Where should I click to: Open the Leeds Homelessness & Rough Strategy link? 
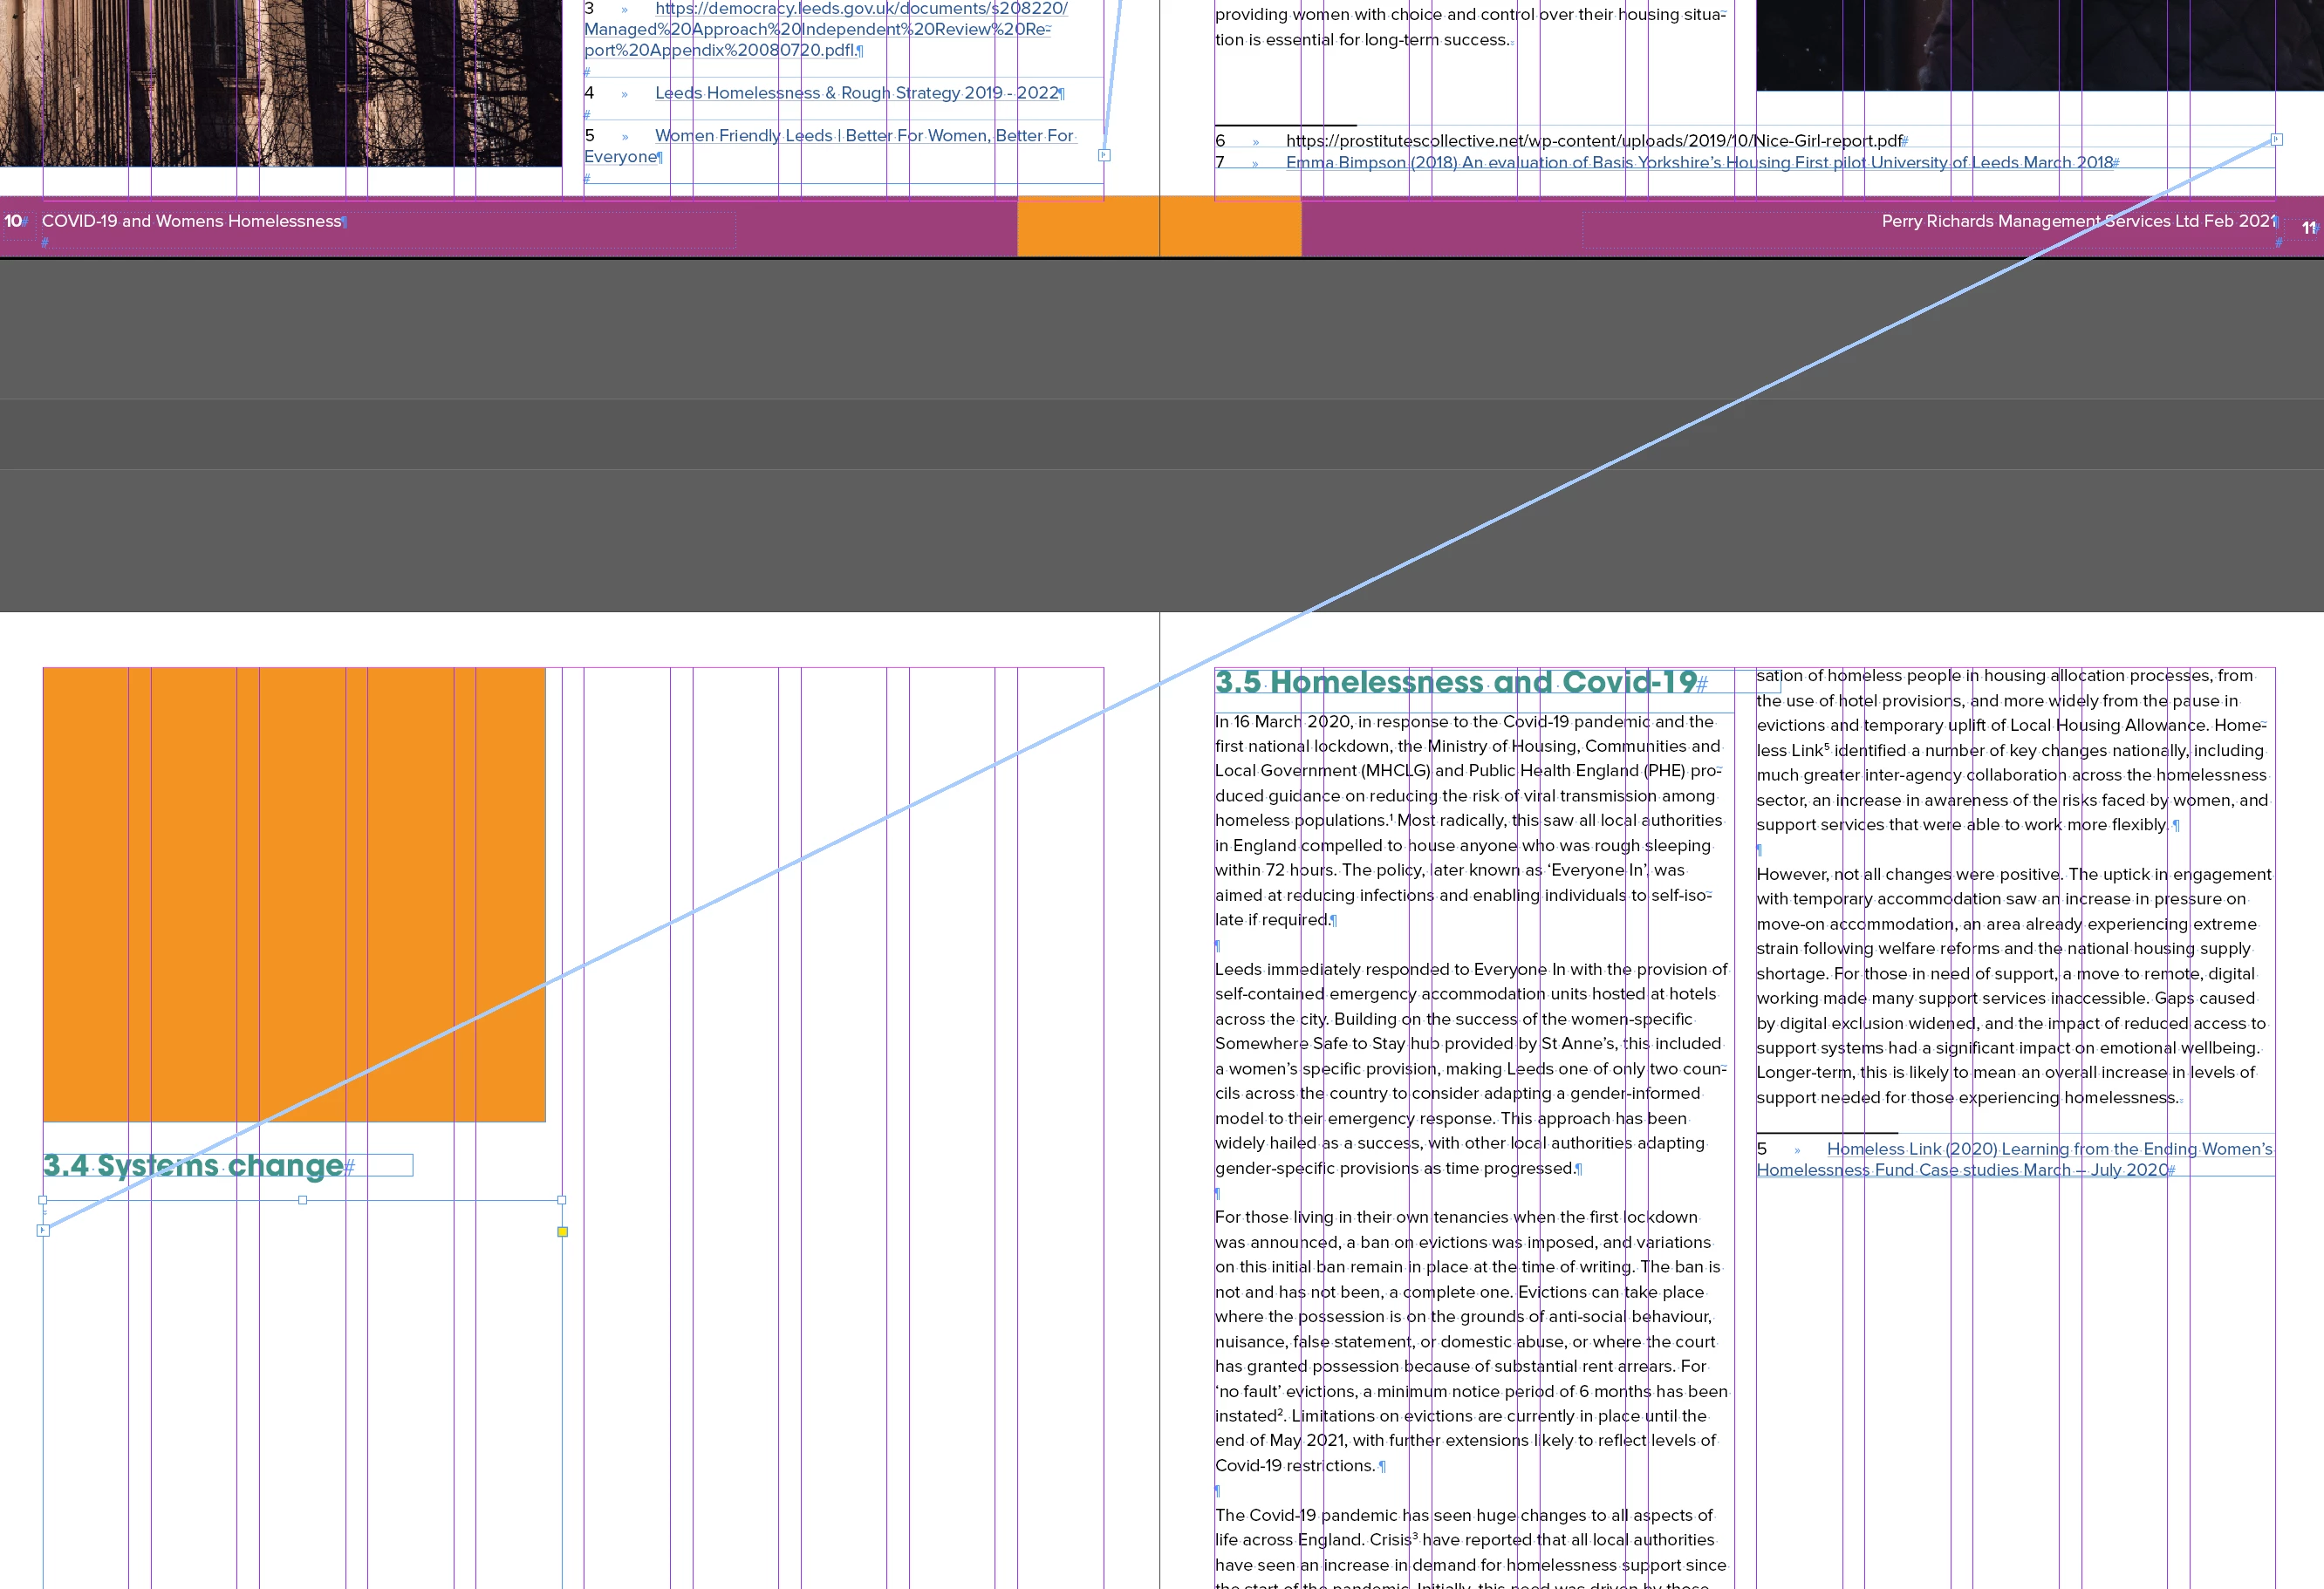coord(856,93)
